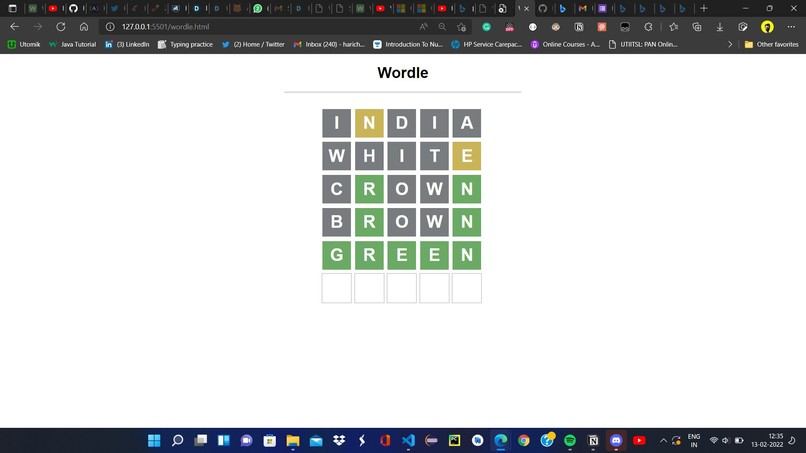Open the (2) Home / Twitter bookmark
Image resolution: width=806 pixels, height=453 pixels.
(x=253, y=44)
